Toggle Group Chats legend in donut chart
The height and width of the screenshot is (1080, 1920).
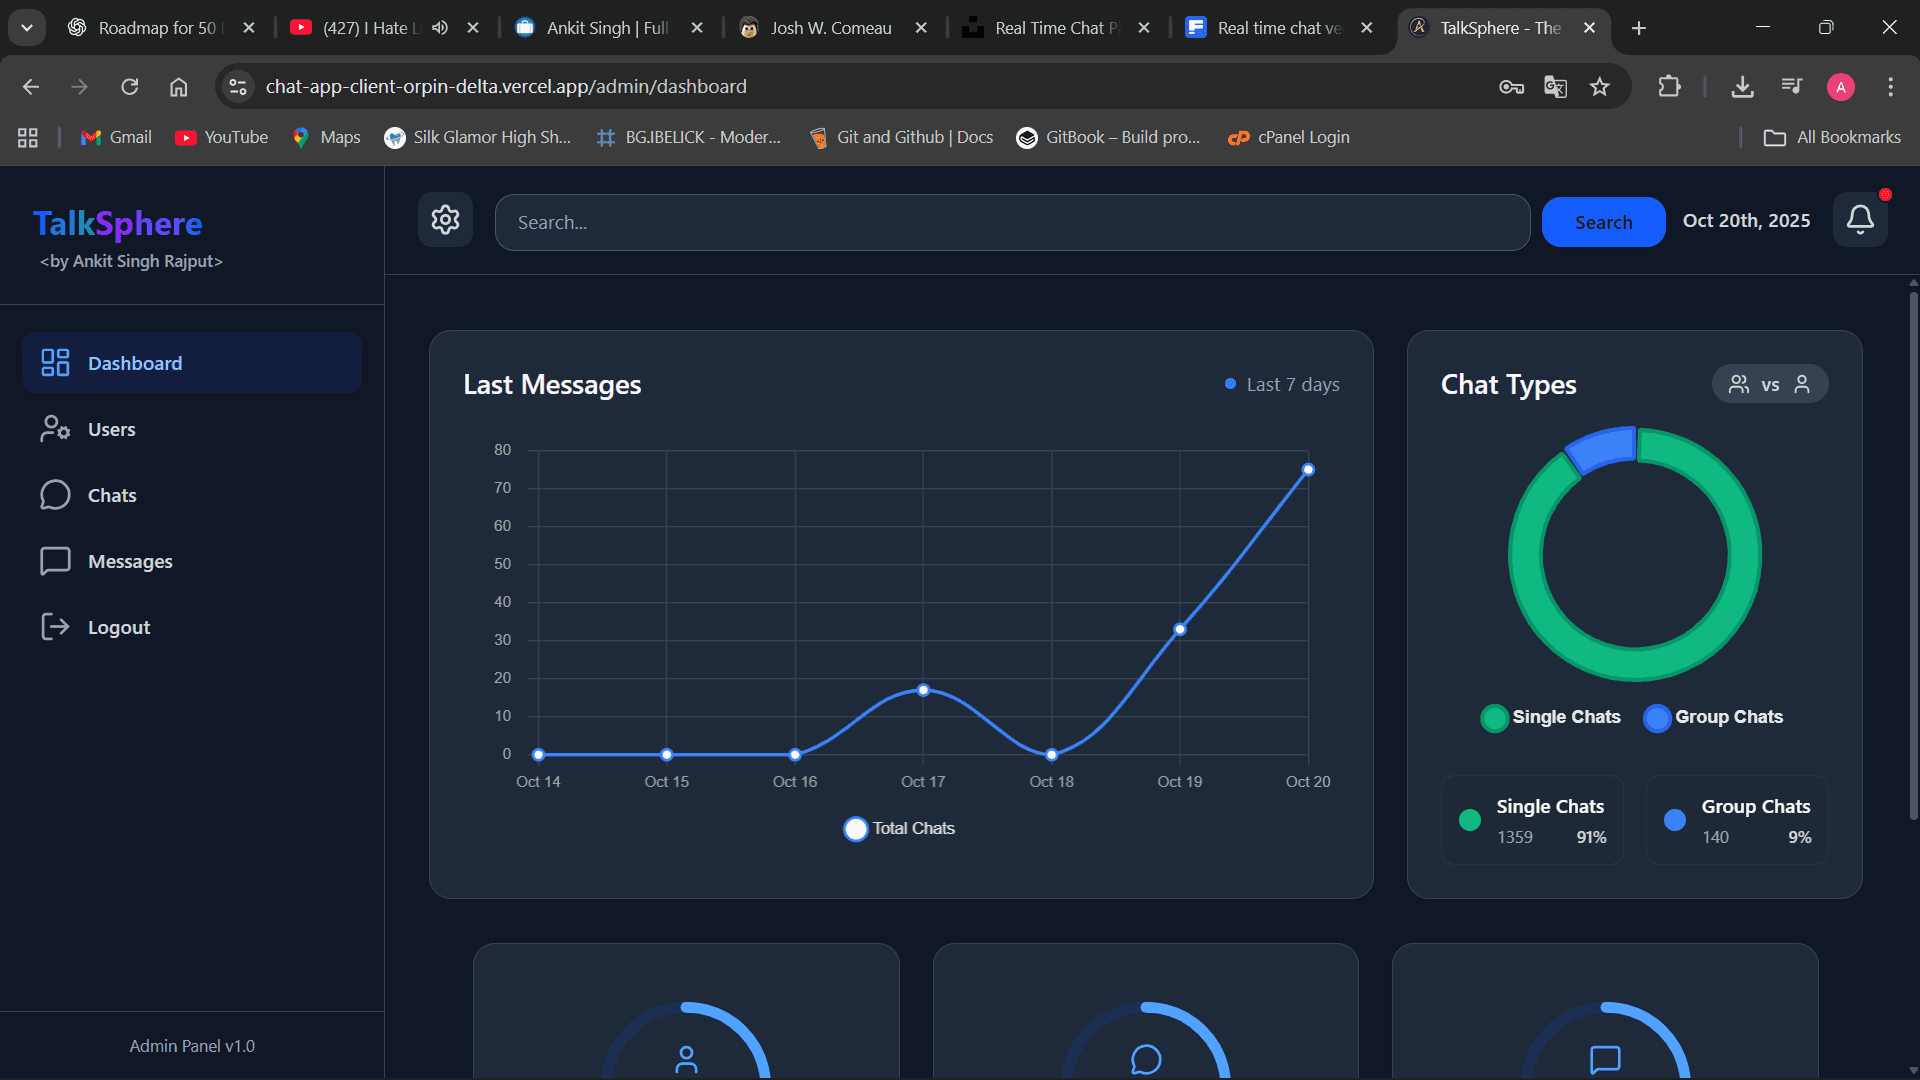coord(1713,717)
